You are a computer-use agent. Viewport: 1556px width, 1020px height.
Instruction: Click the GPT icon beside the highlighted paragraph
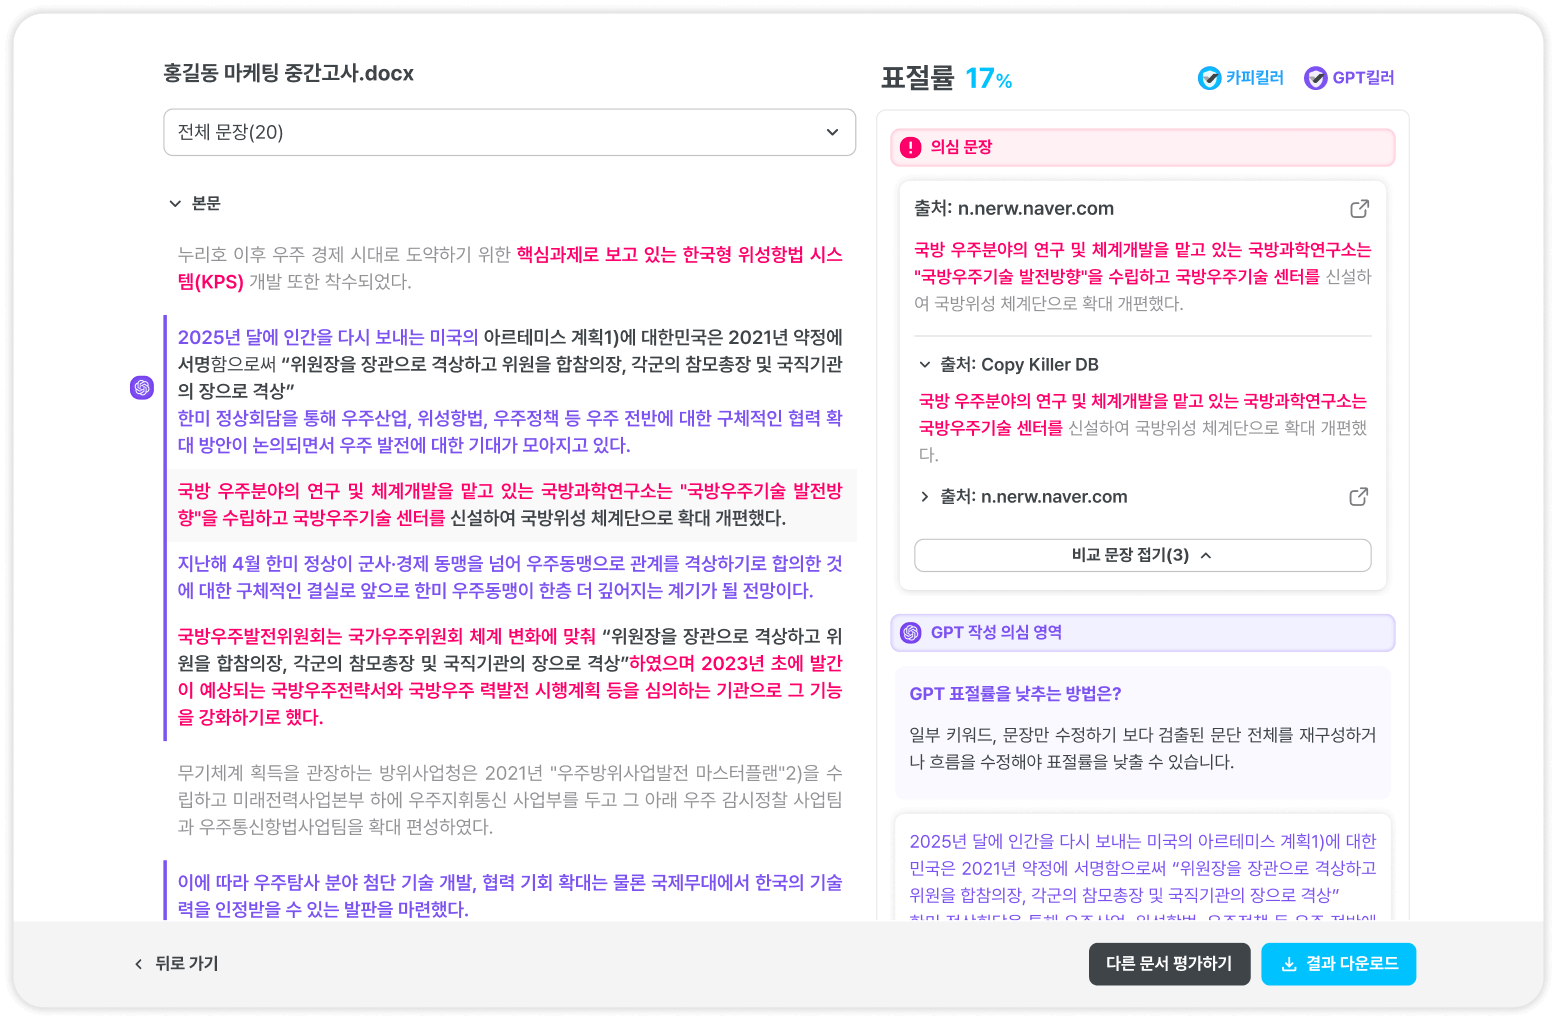(142, 388)
